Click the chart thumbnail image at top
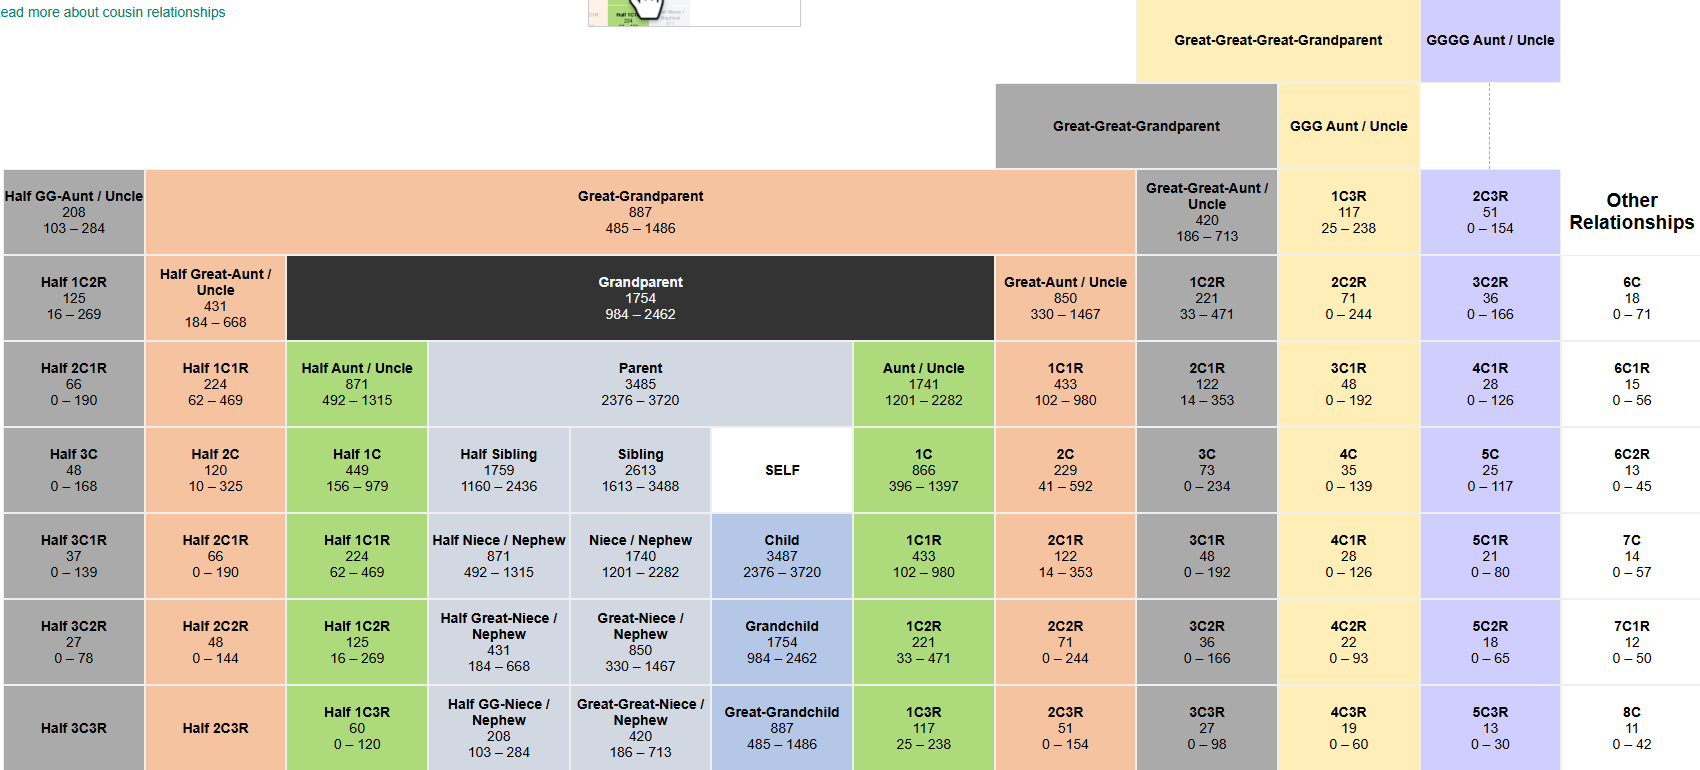The width and height of the screenshot is (1700, 770). 693,12
